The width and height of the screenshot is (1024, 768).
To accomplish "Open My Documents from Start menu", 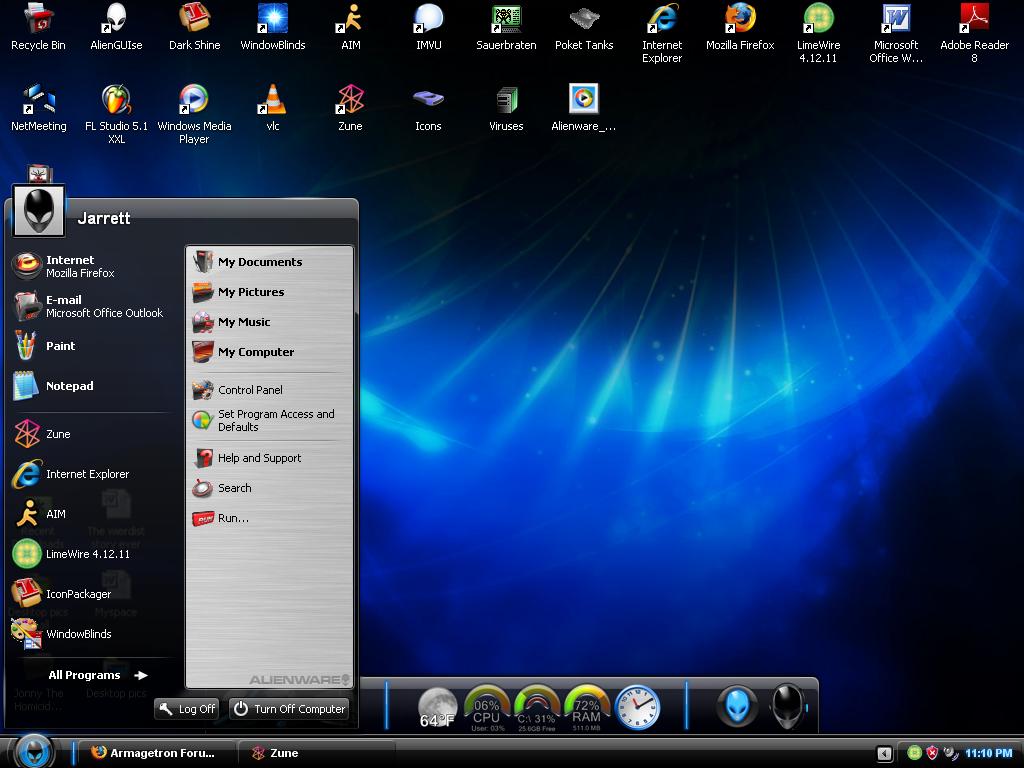I will 260,262.
